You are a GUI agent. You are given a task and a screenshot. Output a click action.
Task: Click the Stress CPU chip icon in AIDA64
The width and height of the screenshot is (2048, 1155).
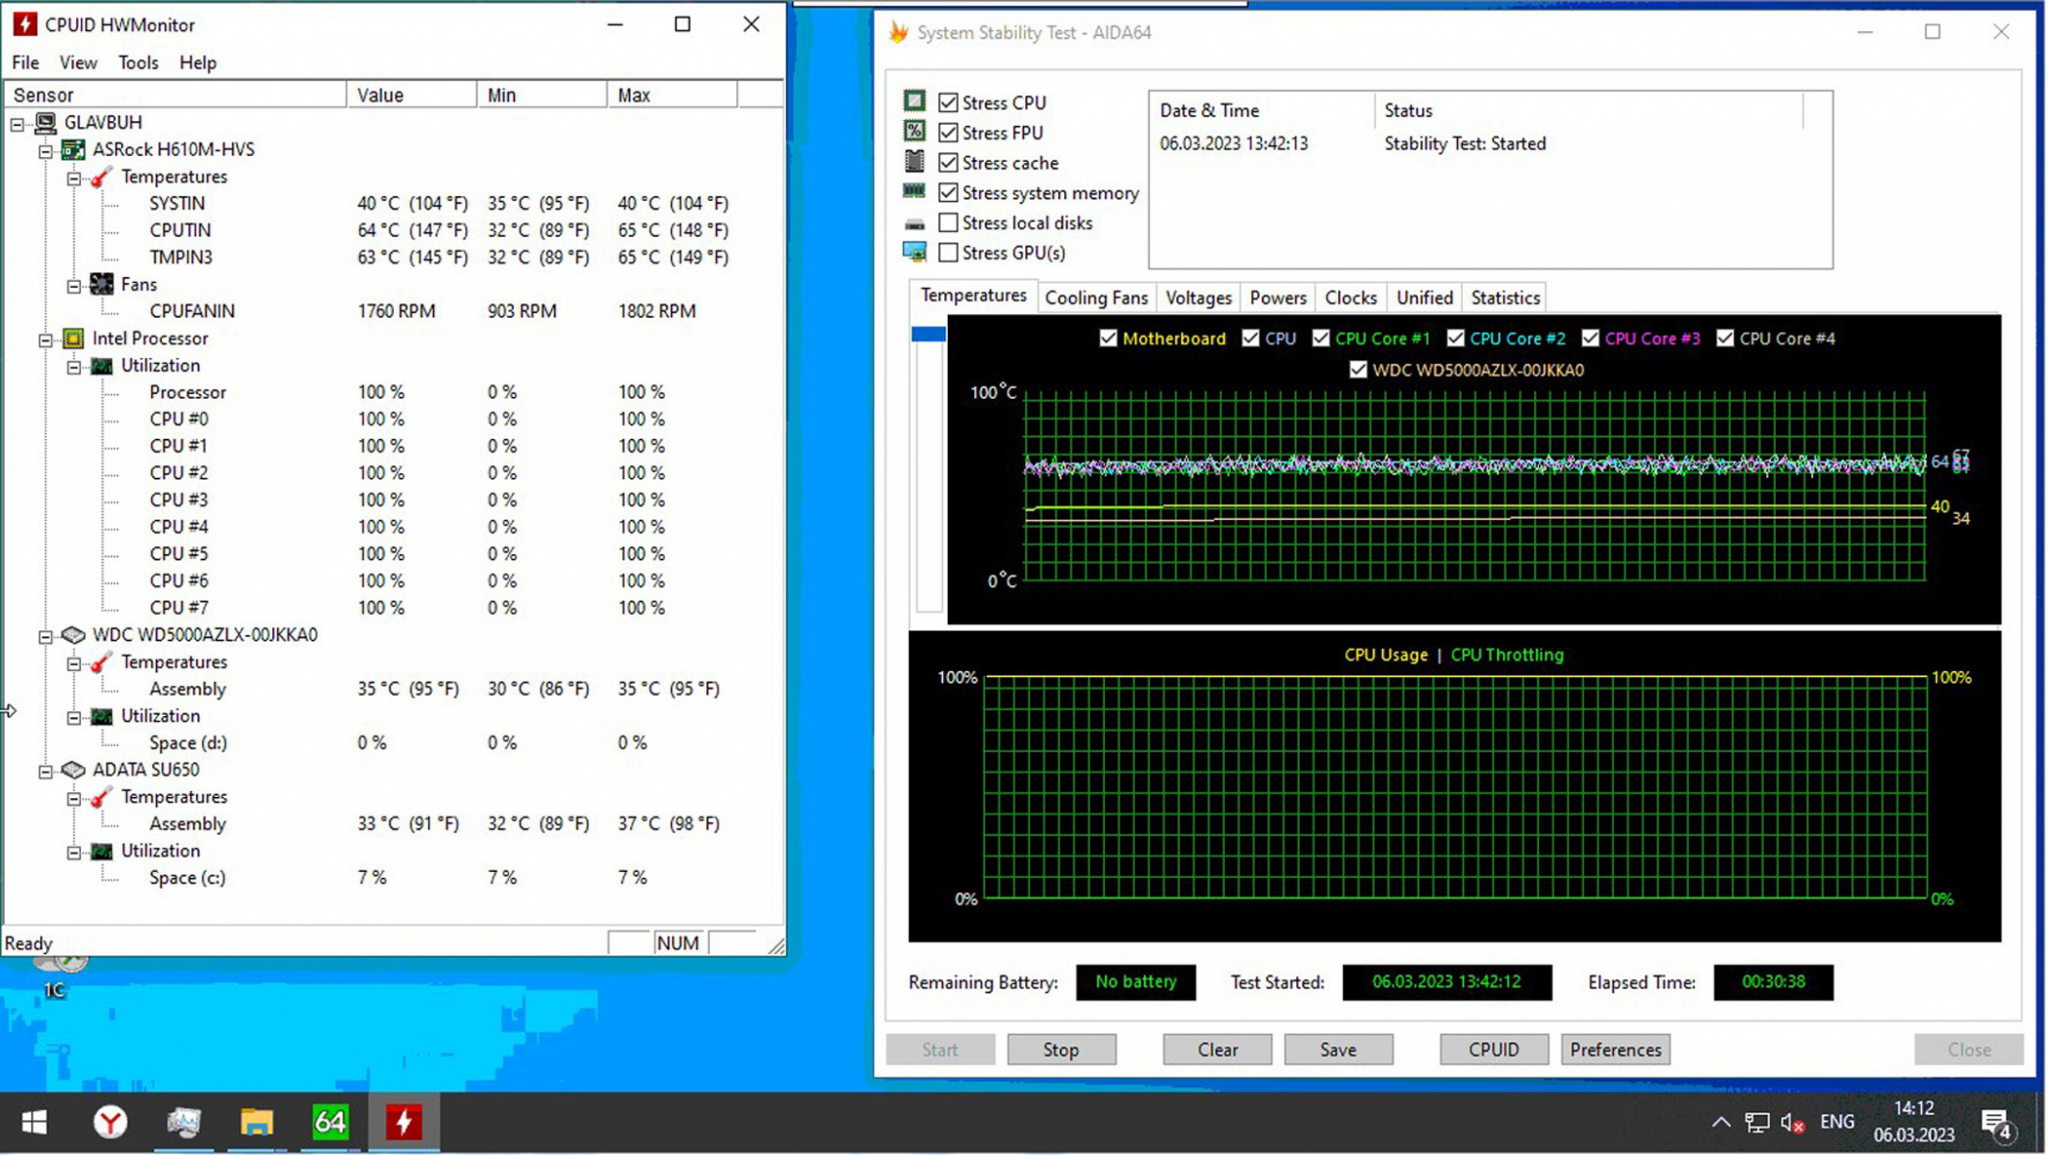(x=914, y=101)
